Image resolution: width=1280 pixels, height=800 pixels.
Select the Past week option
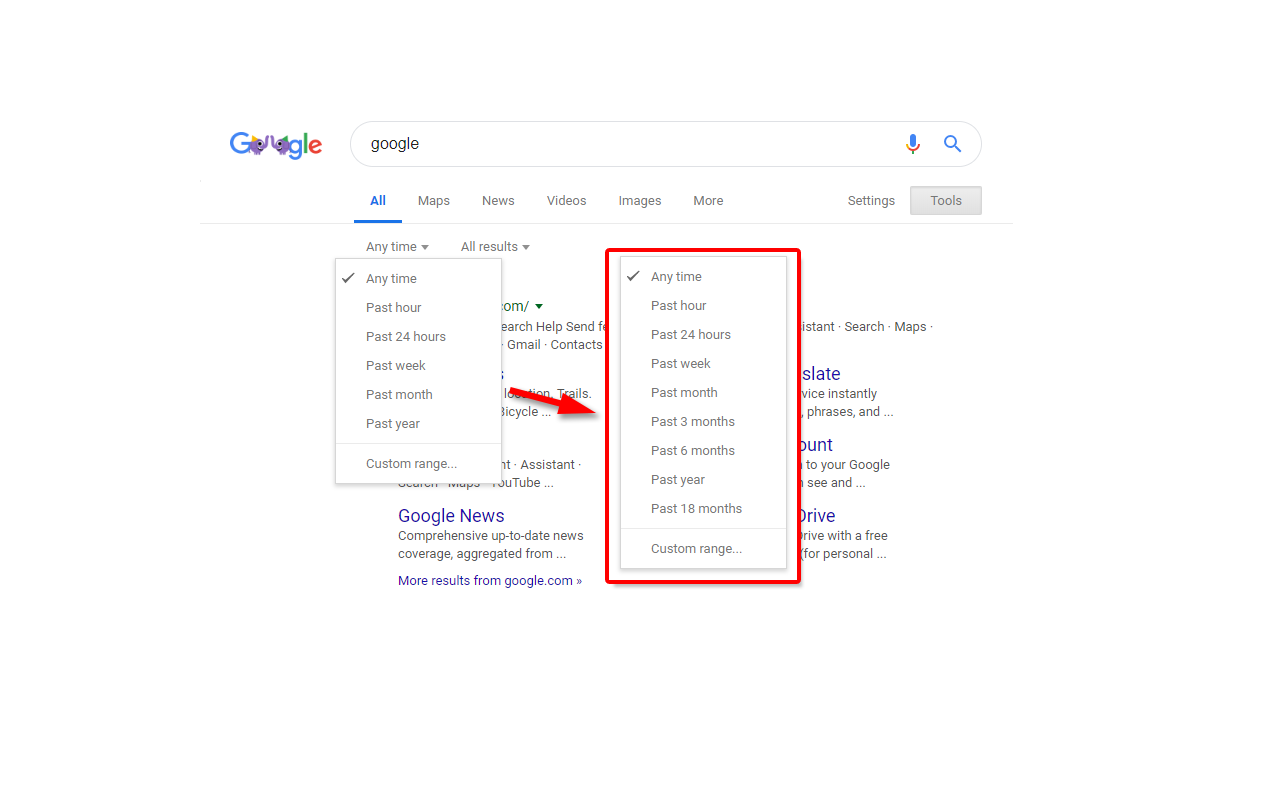pos(681,363)
